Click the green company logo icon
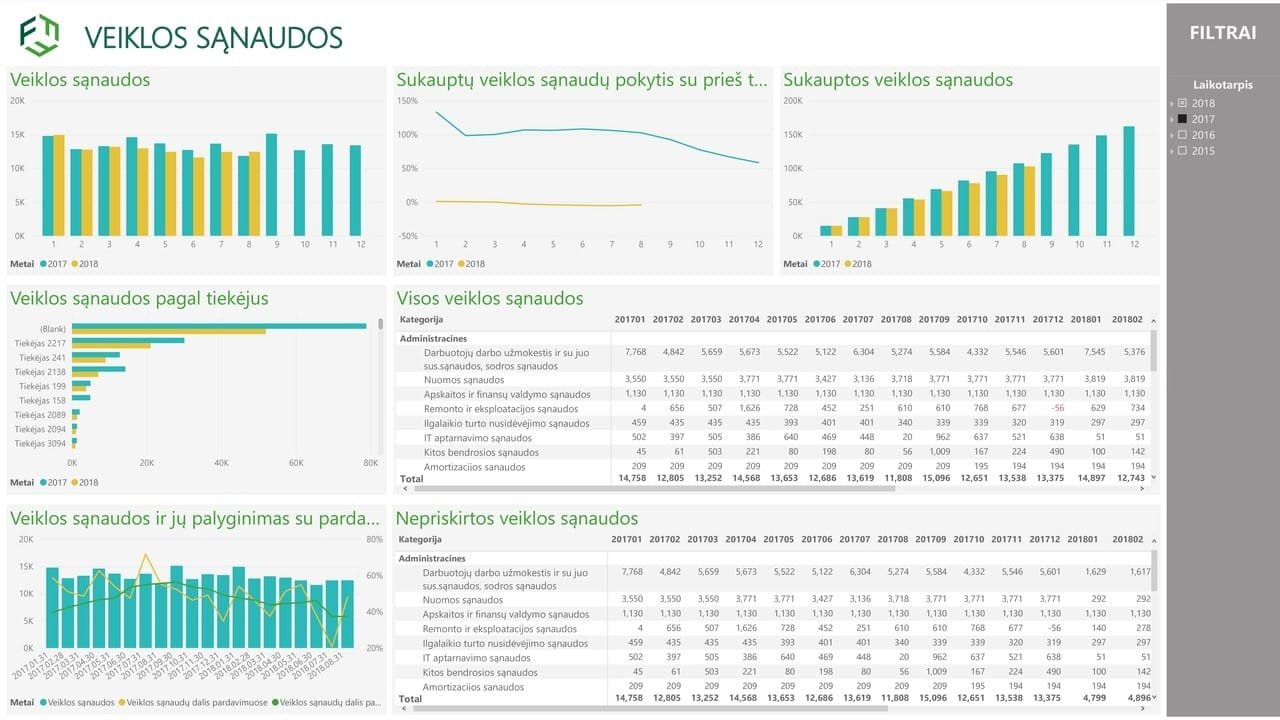 pos(40,35)
